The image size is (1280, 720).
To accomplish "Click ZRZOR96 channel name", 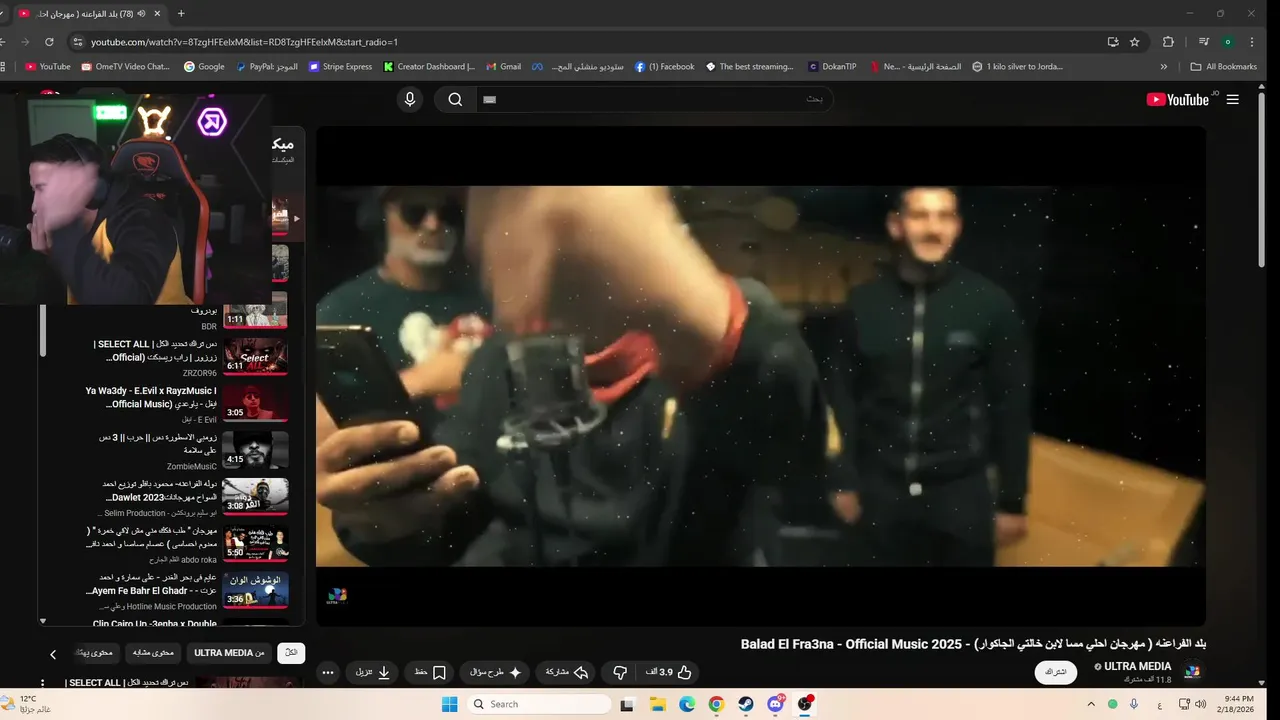I will [x=200, y=372].
